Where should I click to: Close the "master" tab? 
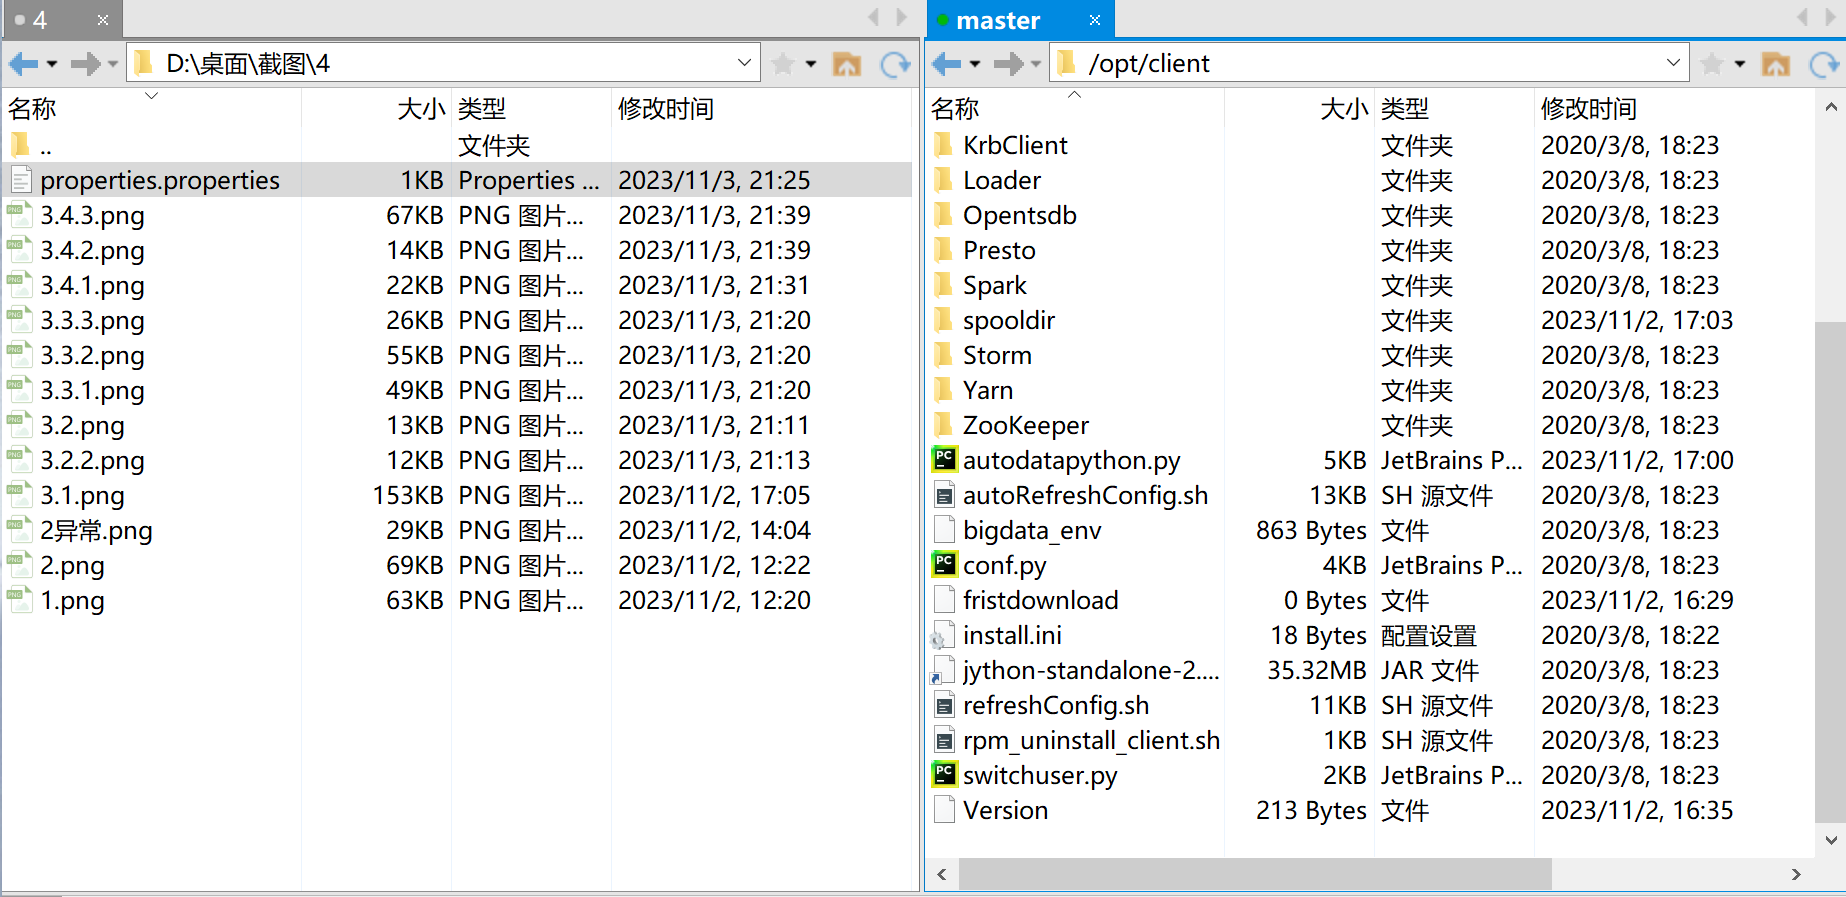[x=1095, y=20]
